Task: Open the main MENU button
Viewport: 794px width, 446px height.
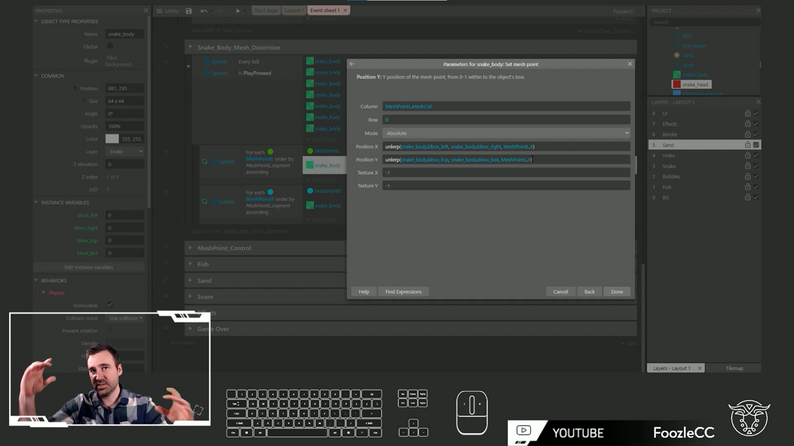Action: pyautogui.click(x=168, y=11)
